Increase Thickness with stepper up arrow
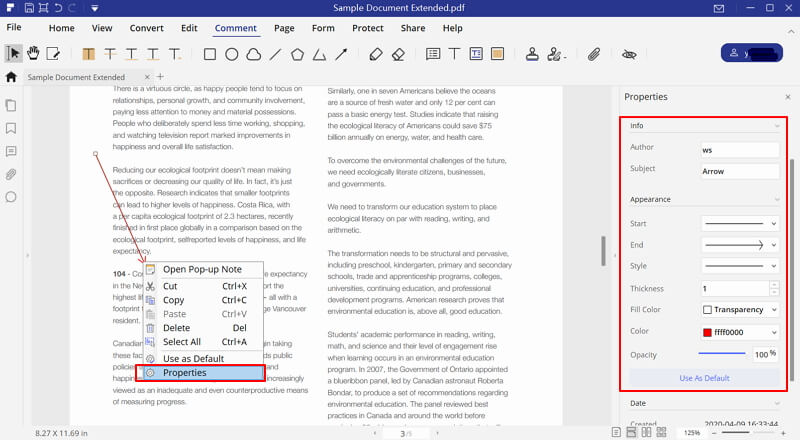Screen dimensions: 800x440 tap(774, 285)
